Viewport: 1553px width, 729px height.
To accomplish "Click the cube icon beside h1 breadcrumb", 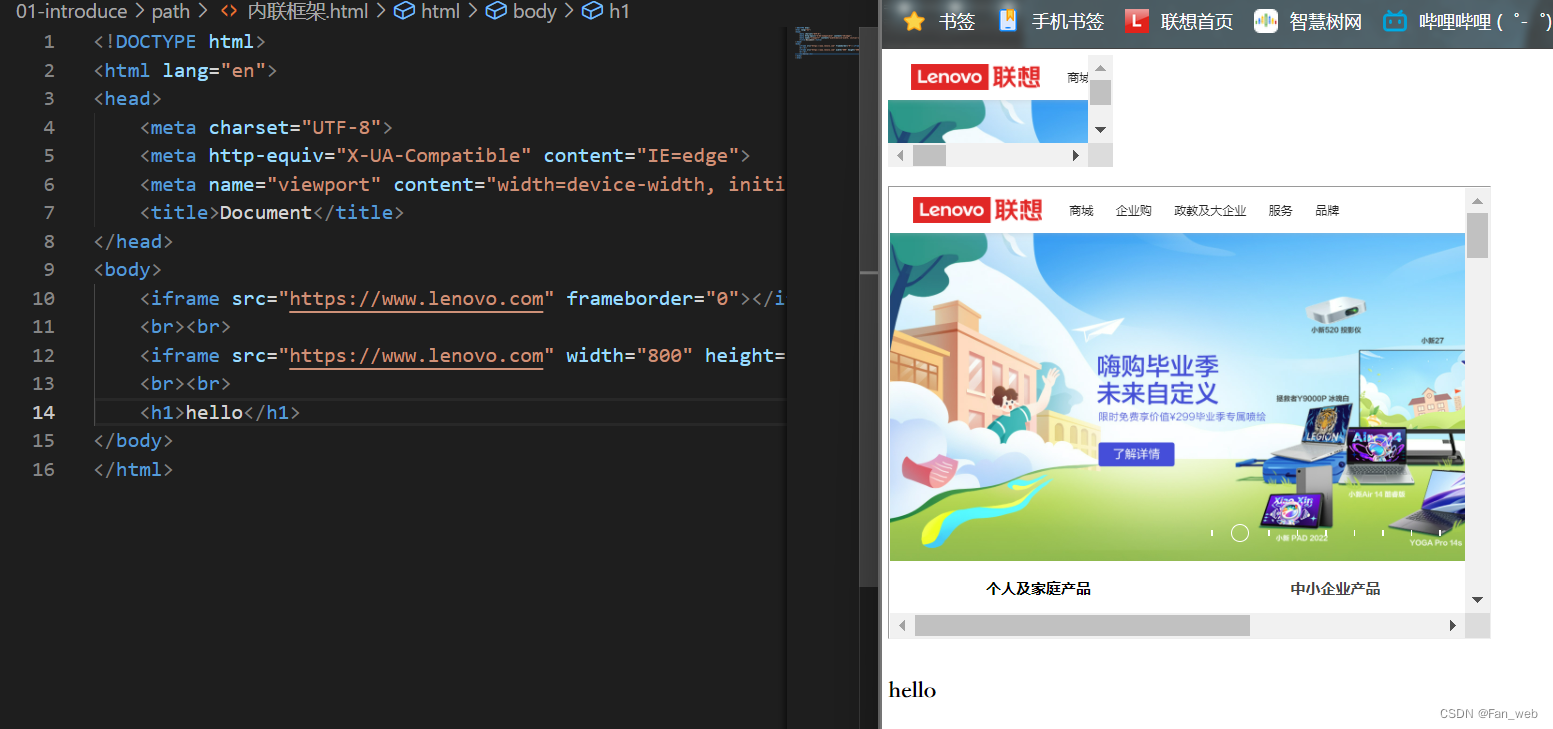I will point(591,12).
